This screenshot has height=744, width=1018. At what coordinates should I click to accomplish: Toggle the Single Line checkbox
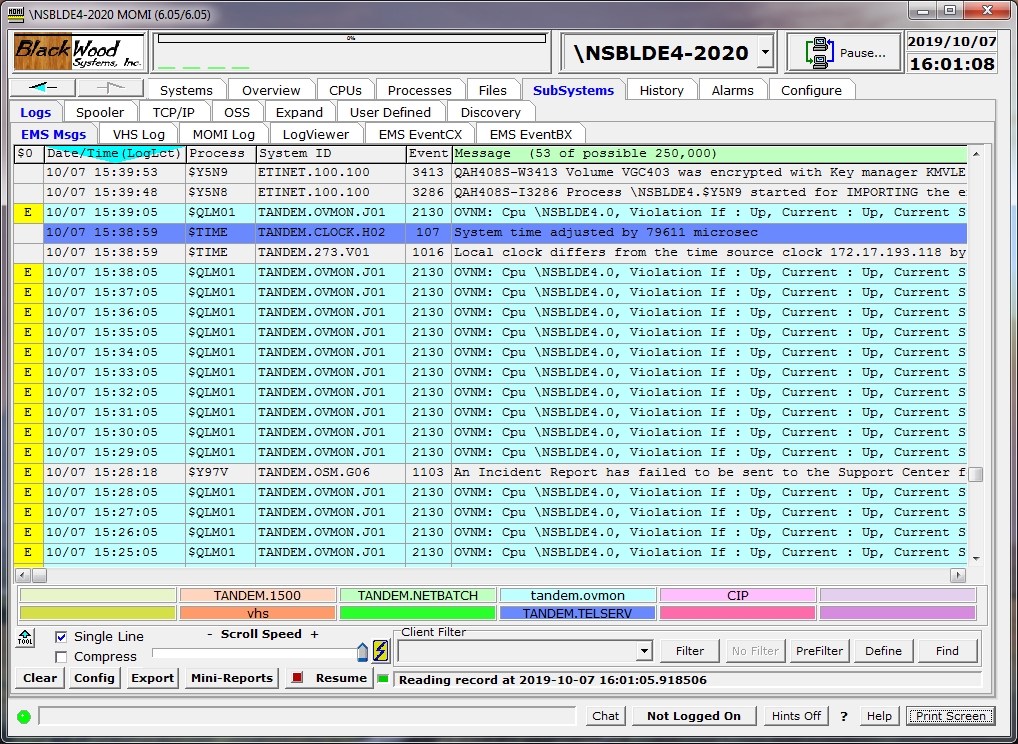62,637
